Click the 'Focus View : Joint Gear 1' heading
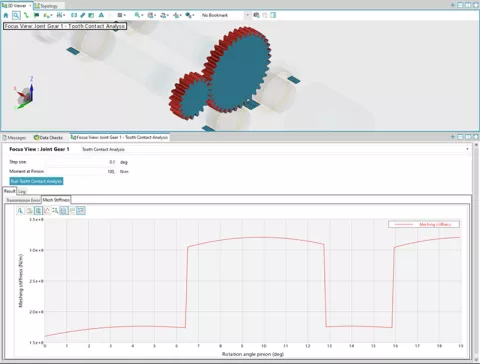This screenshot has height=364, width=480. [39, 149]
